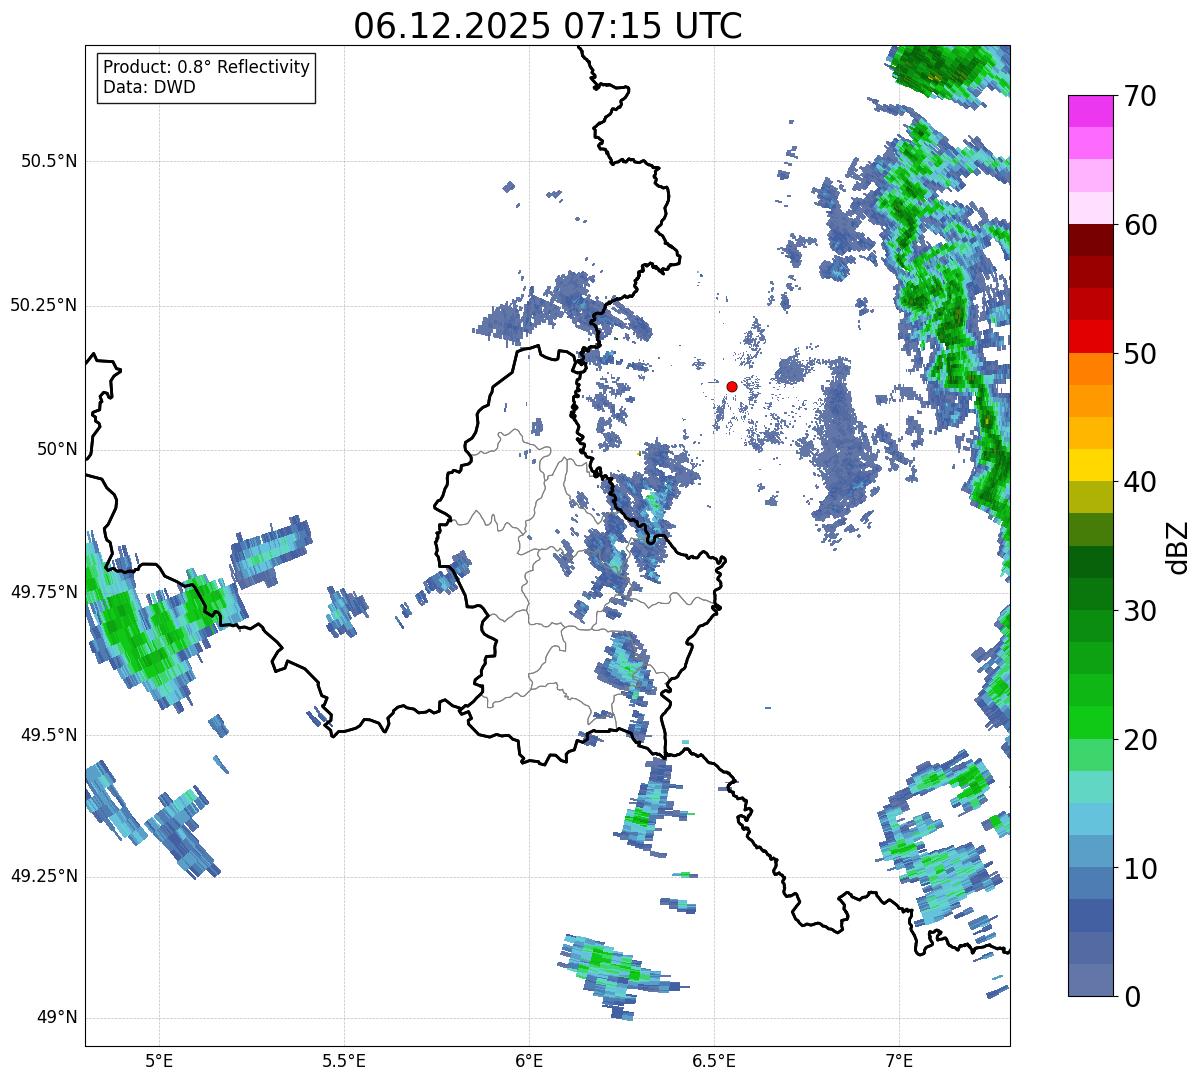Click the latitude label 49°N

pos(57,1018)
